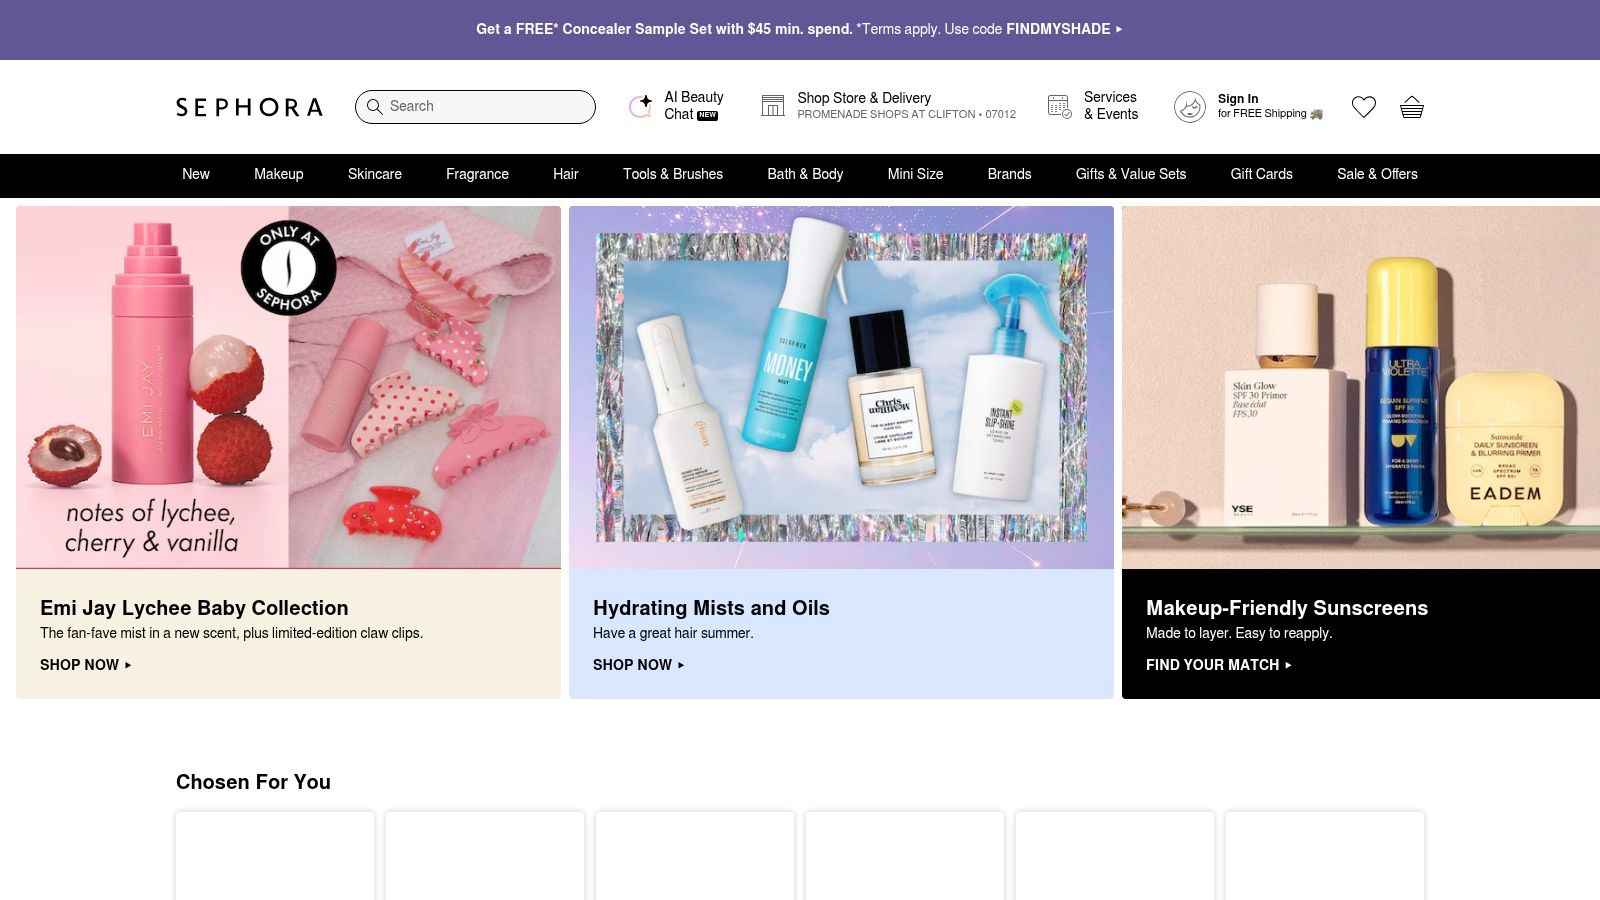
Task: Click the store location PROMENADE SHOPS AT CLIFTON
Action: tap(907, 115)
